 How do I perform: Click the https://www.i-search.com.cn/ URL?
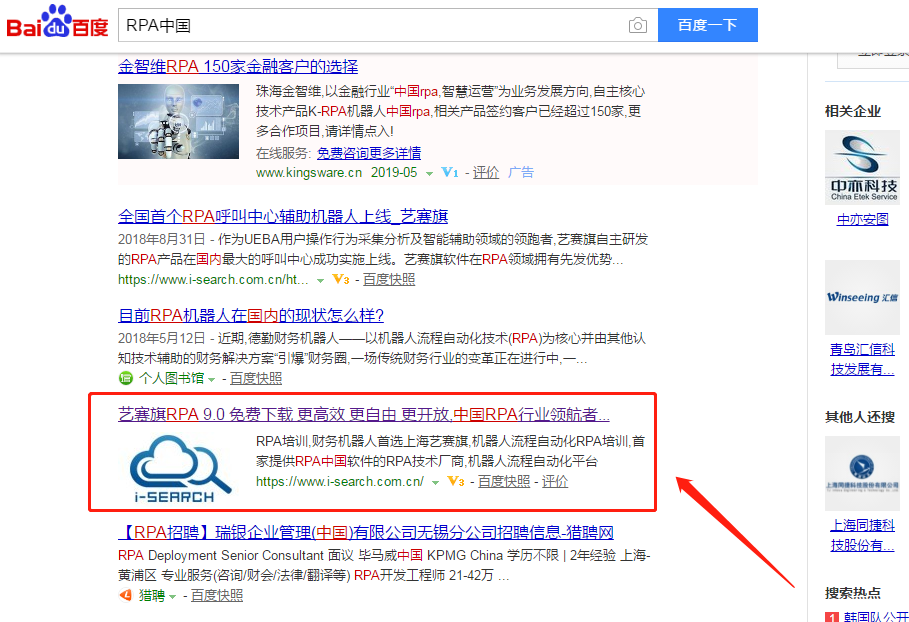pos(340,482)
